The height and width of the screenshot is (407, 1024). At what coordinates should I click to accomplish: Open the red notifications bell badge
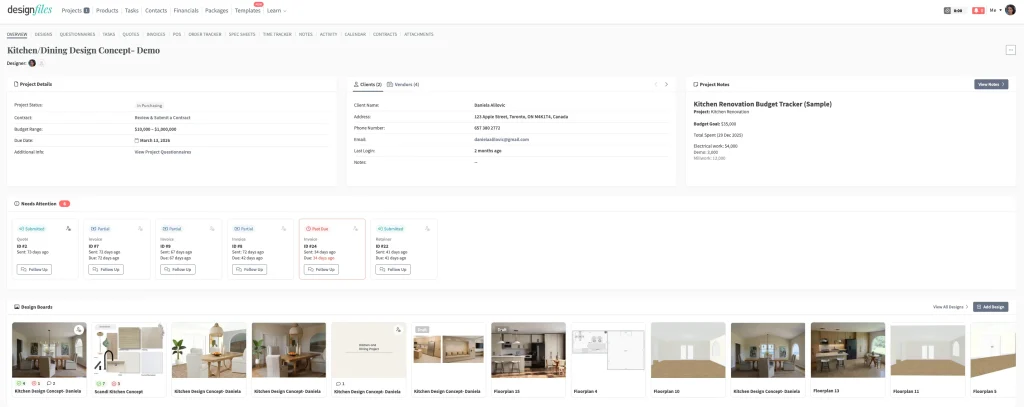click(x=978, y=10)
